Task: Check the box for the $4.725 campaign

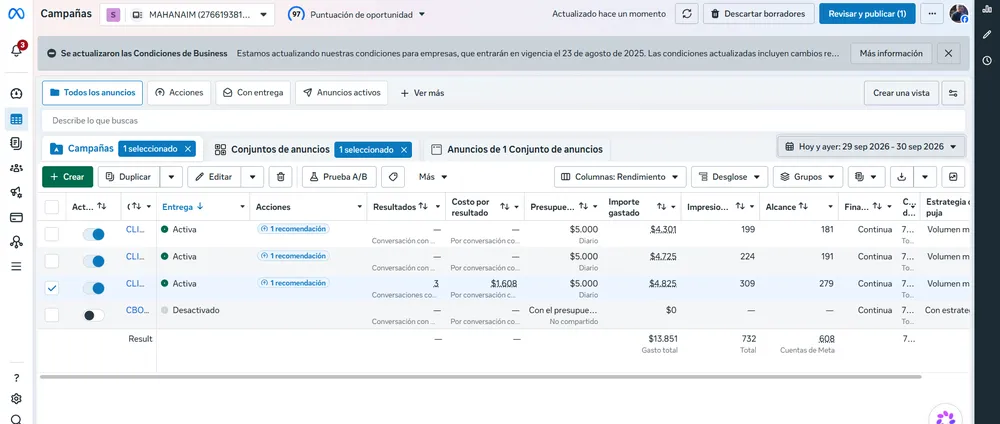Action: pos(52,261)
